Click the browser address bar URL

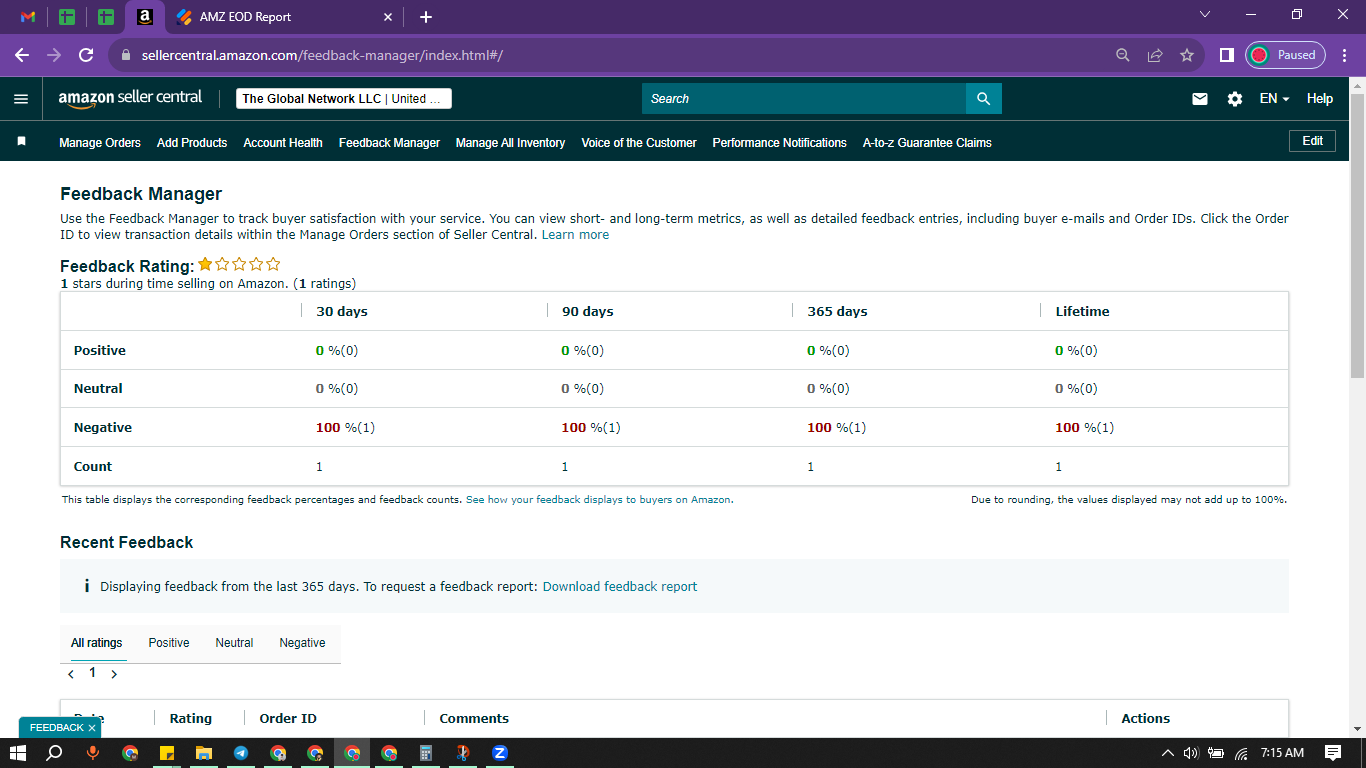point(322,55)
